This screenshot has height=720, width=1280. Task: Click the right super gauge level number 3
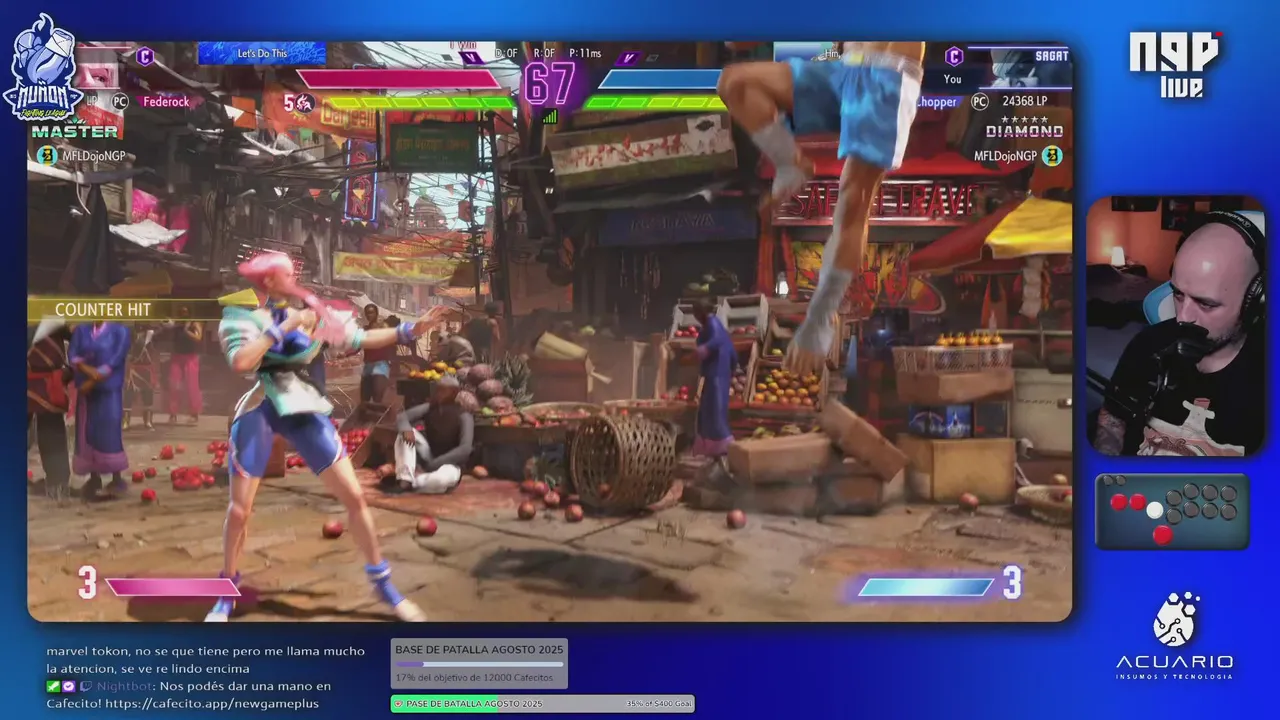coord(1012,582)
